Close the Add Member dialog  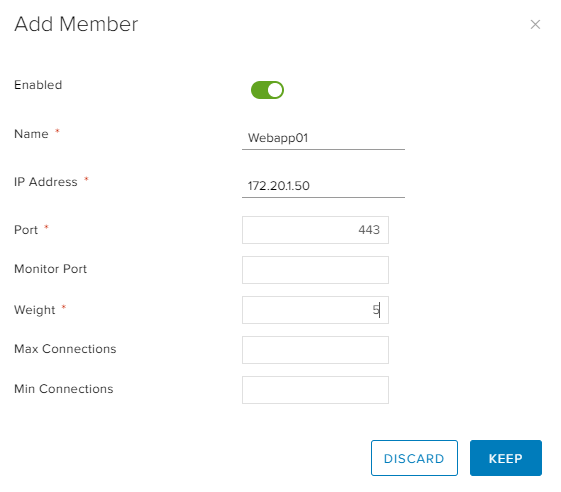pos(535,24)
